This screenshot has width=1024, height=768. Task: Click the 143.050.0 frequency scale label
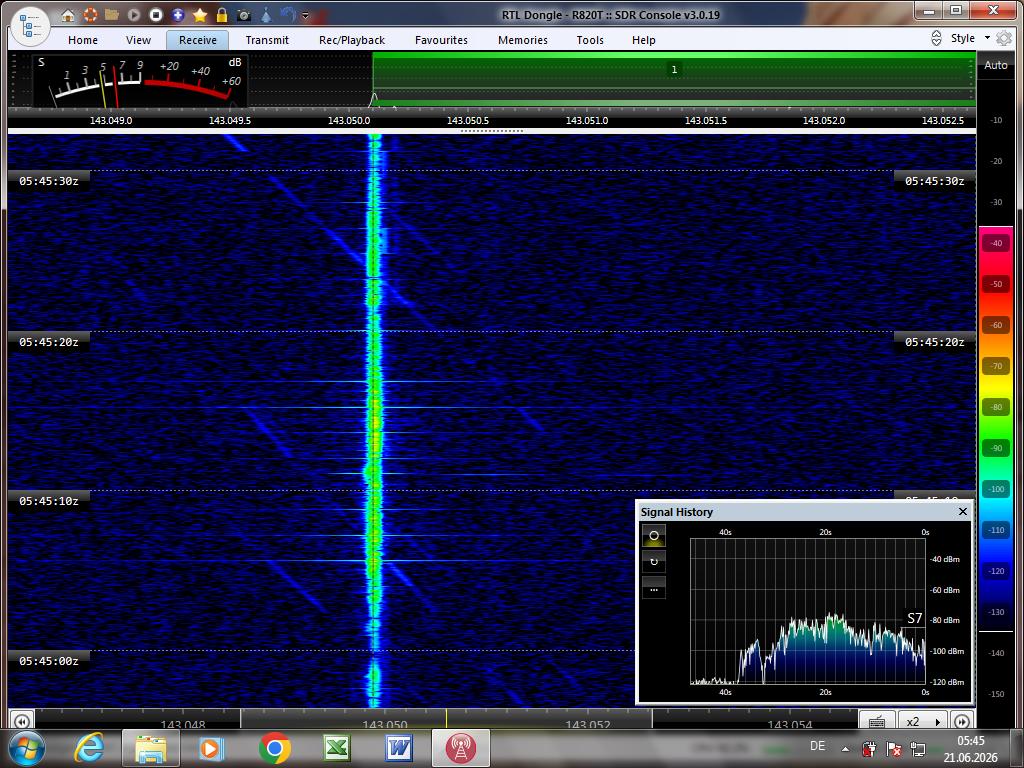pyautogui.click(x=349, y=121)
